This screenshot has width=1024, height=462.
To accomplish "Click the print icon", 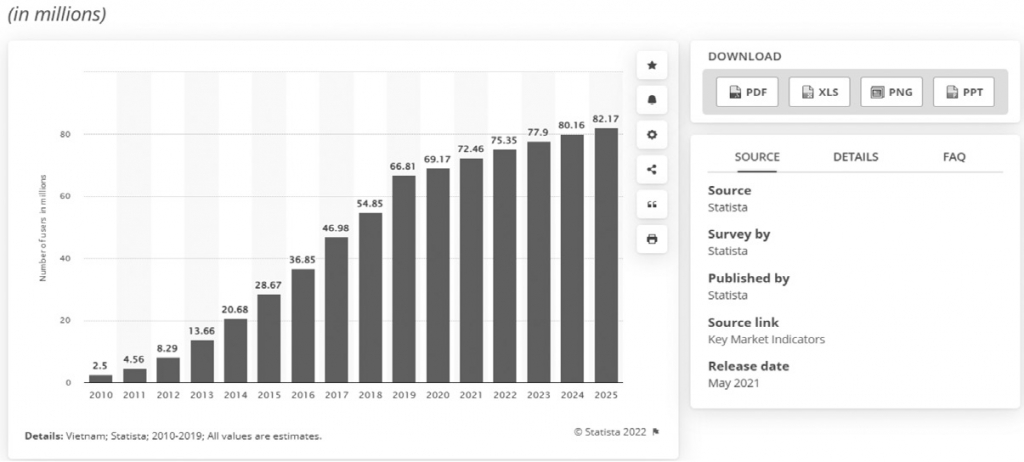I will pyautogui.click(x=652, y=239).
